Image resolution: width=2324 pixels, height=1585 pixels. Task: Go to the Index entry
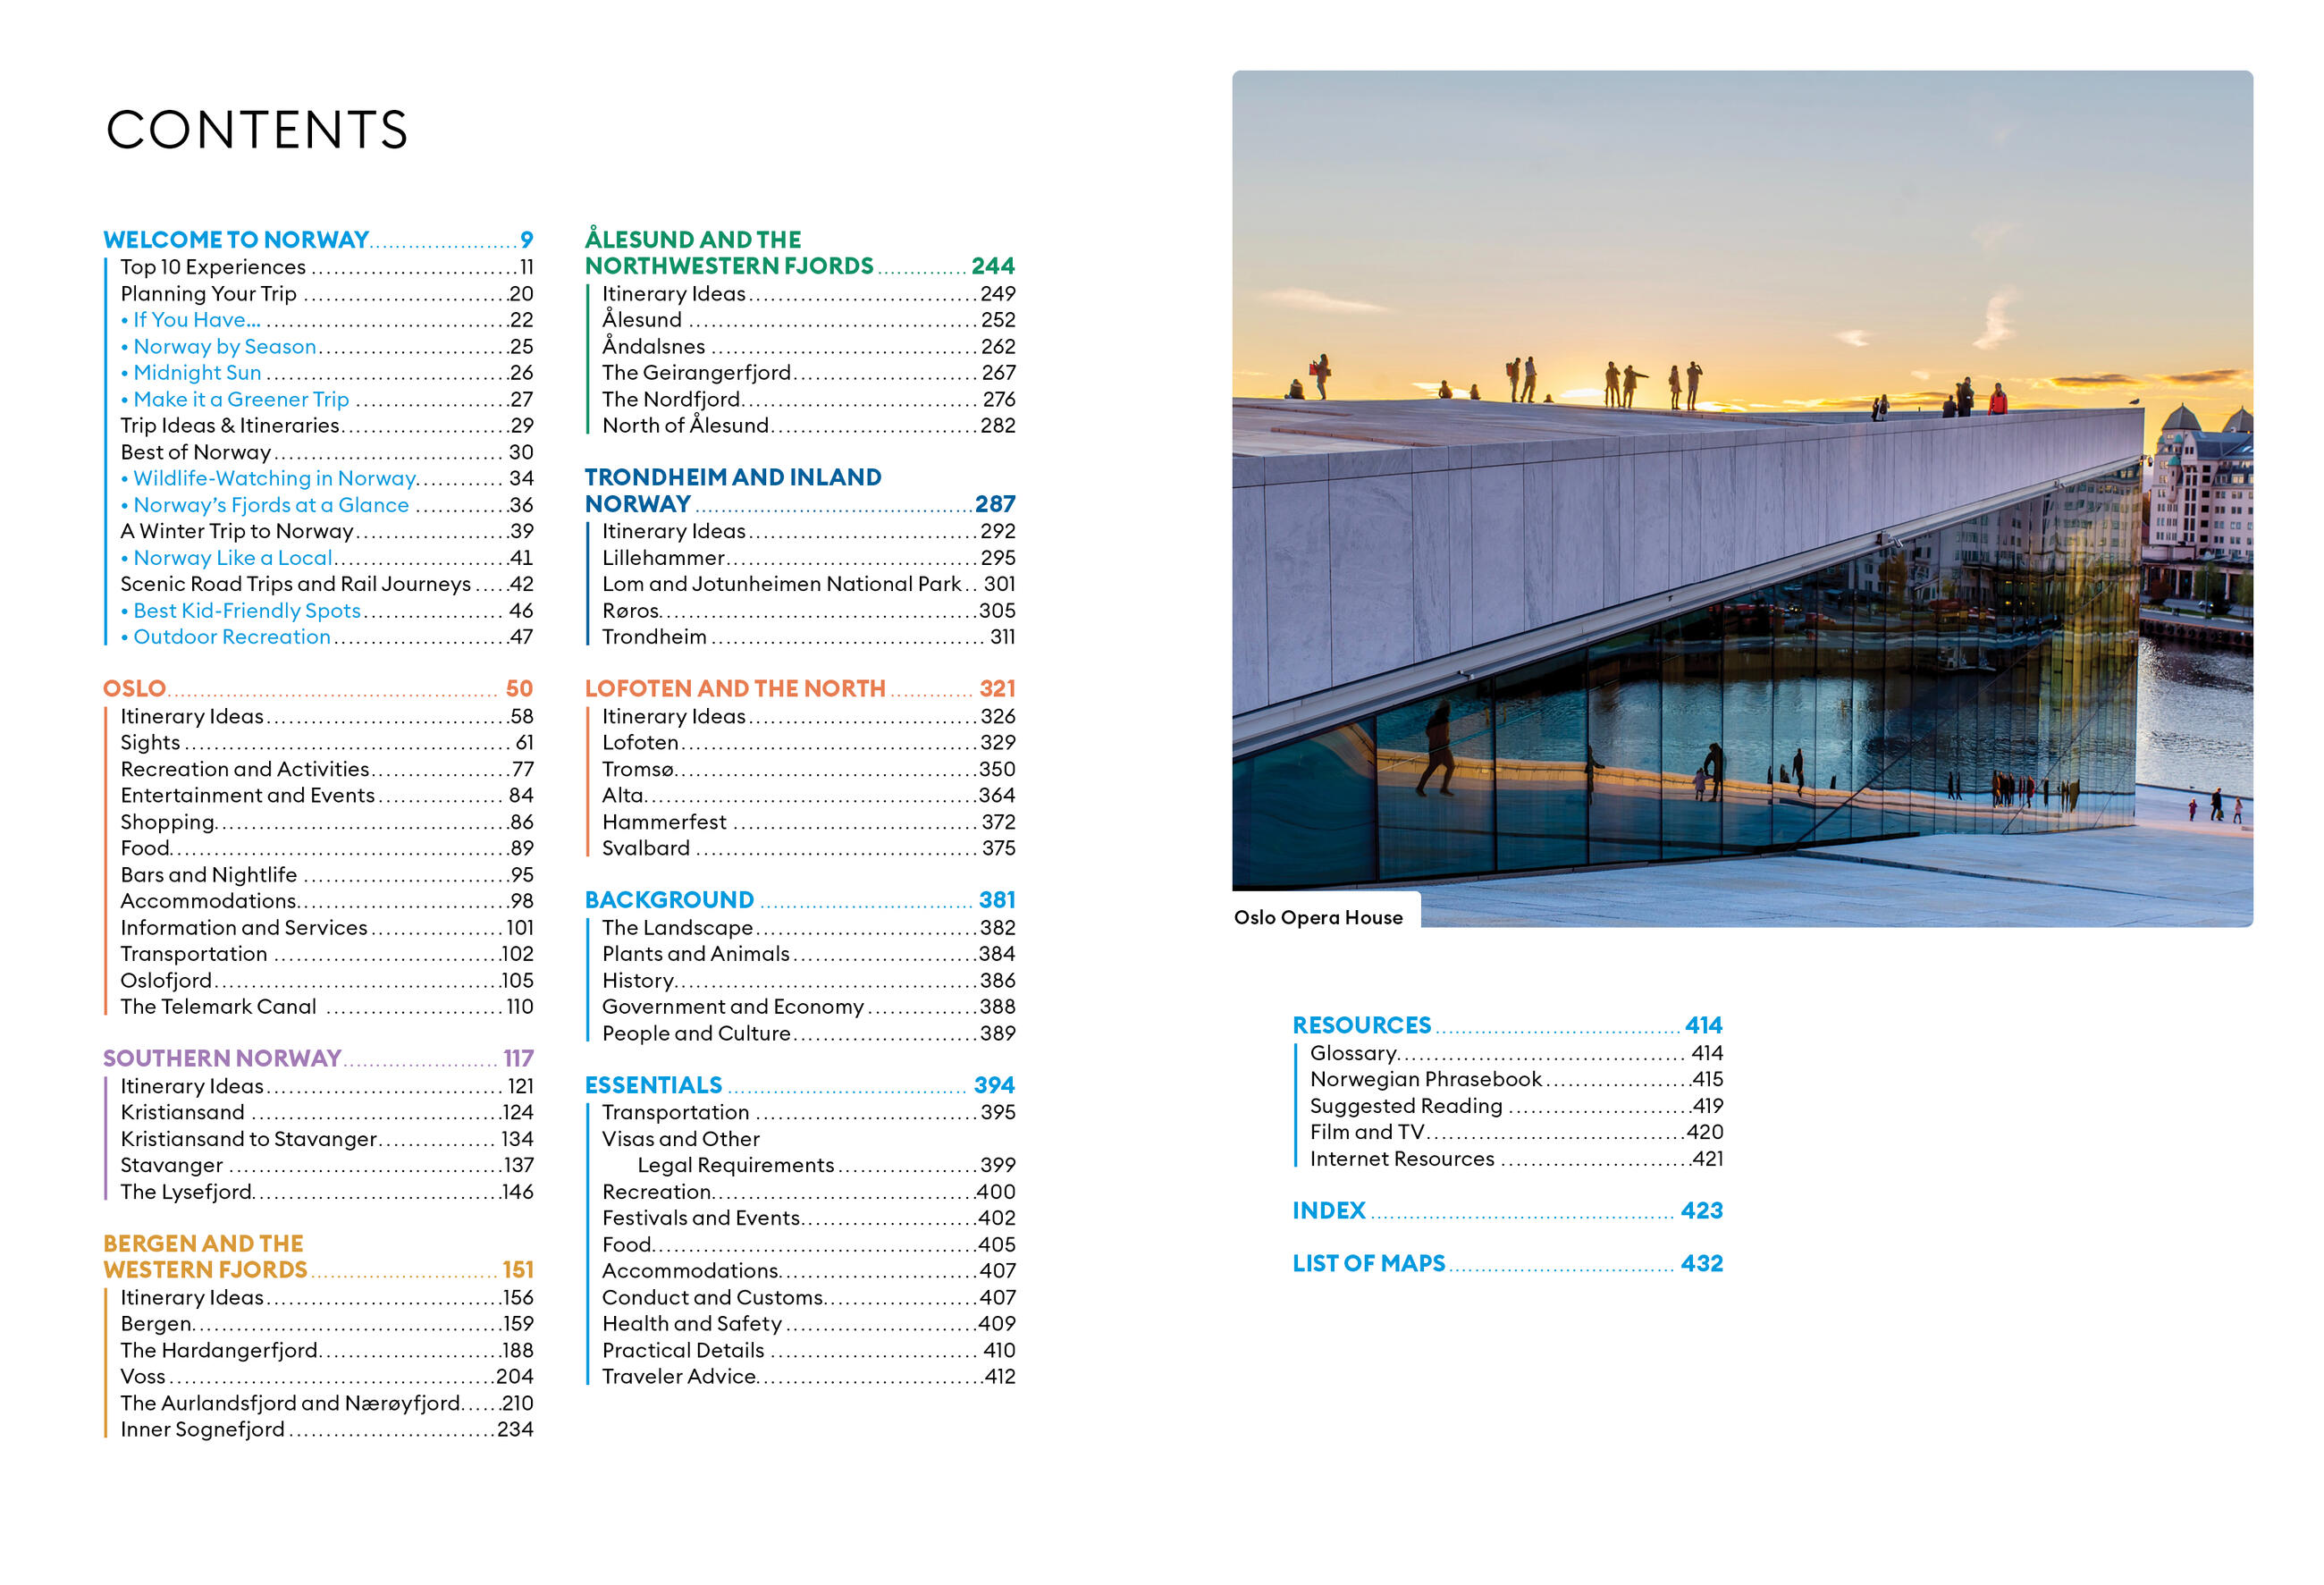pyautogui.click(x=1328, y=1210)
